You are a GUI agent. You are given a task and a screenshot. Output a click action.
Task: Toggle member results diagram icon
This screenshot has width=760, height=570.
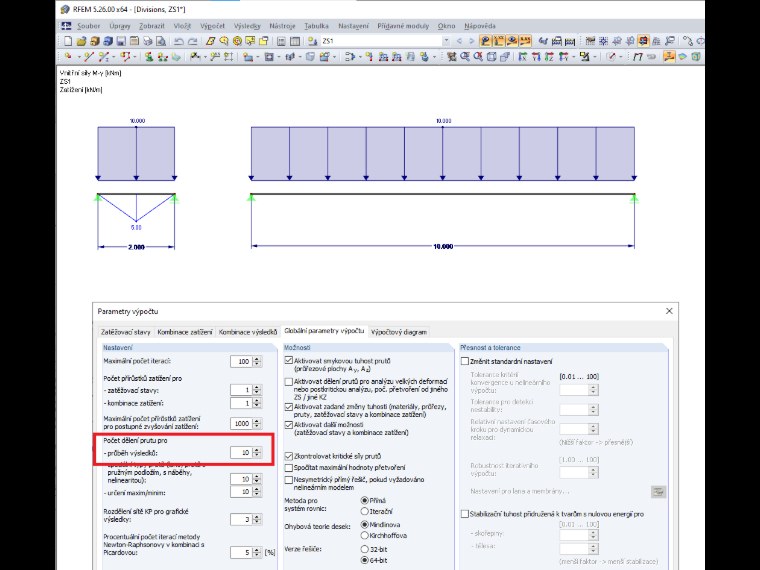[669, 57]
